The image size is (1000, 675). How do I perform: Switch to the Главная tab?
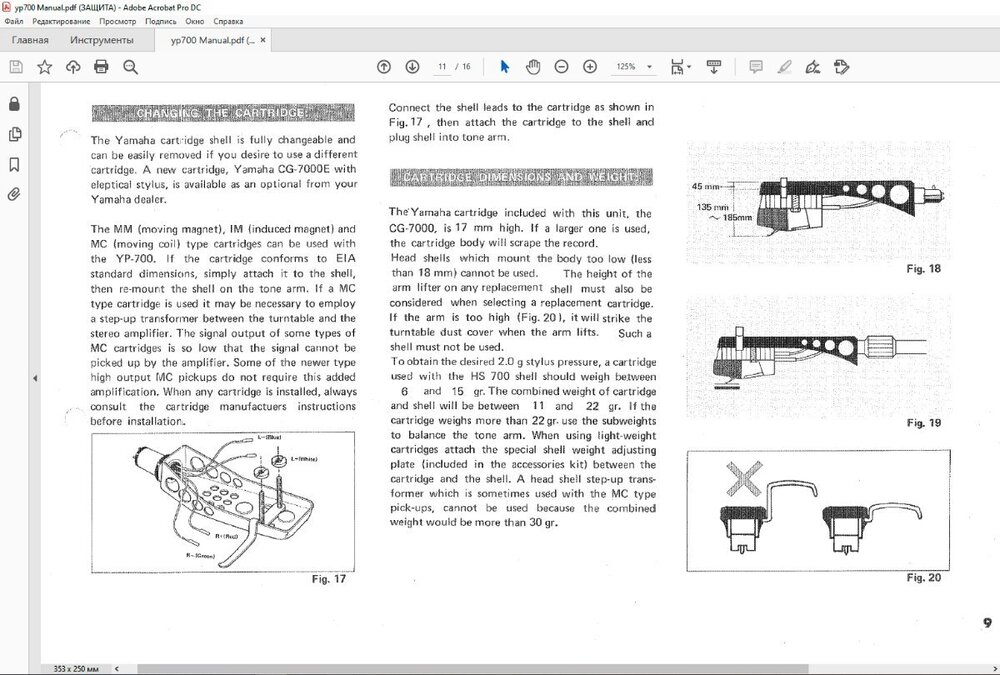(x=30, y=40)
